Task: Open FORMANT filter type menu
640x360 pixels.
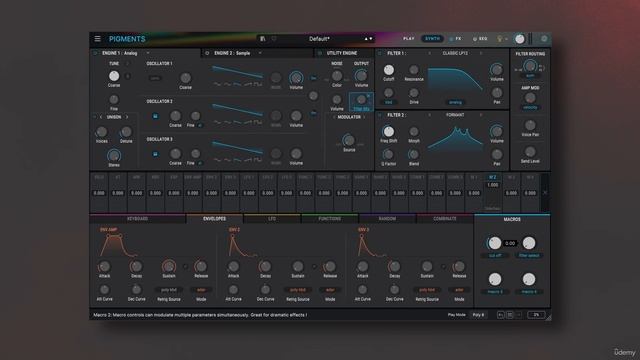Action: coord(455,115)
